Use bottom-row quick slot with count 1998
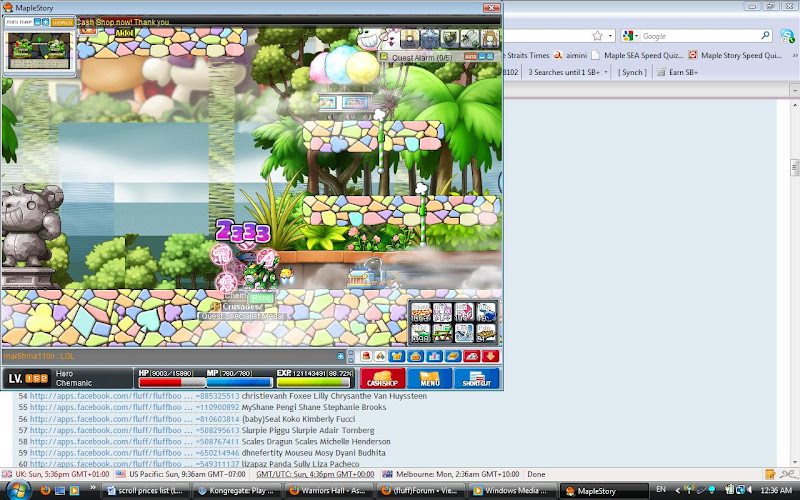800x500 pixels. (x=421, y=333)
